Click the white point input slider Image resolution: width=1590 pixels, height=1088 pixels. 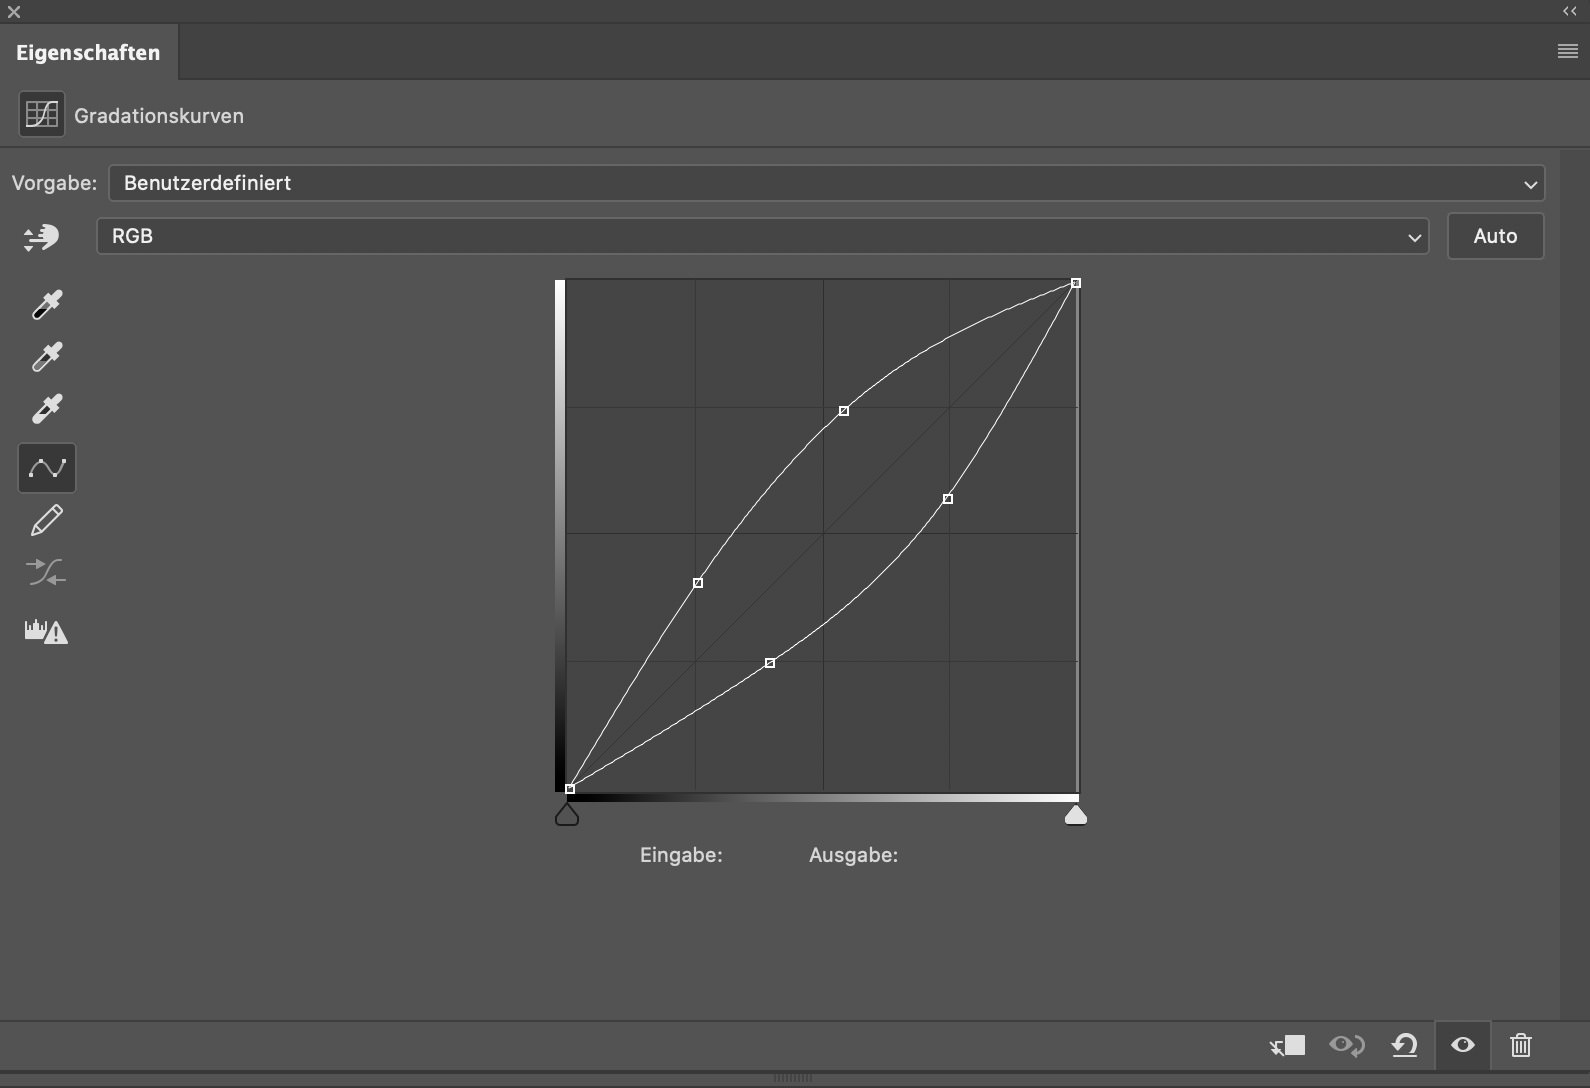(1076, 816)
